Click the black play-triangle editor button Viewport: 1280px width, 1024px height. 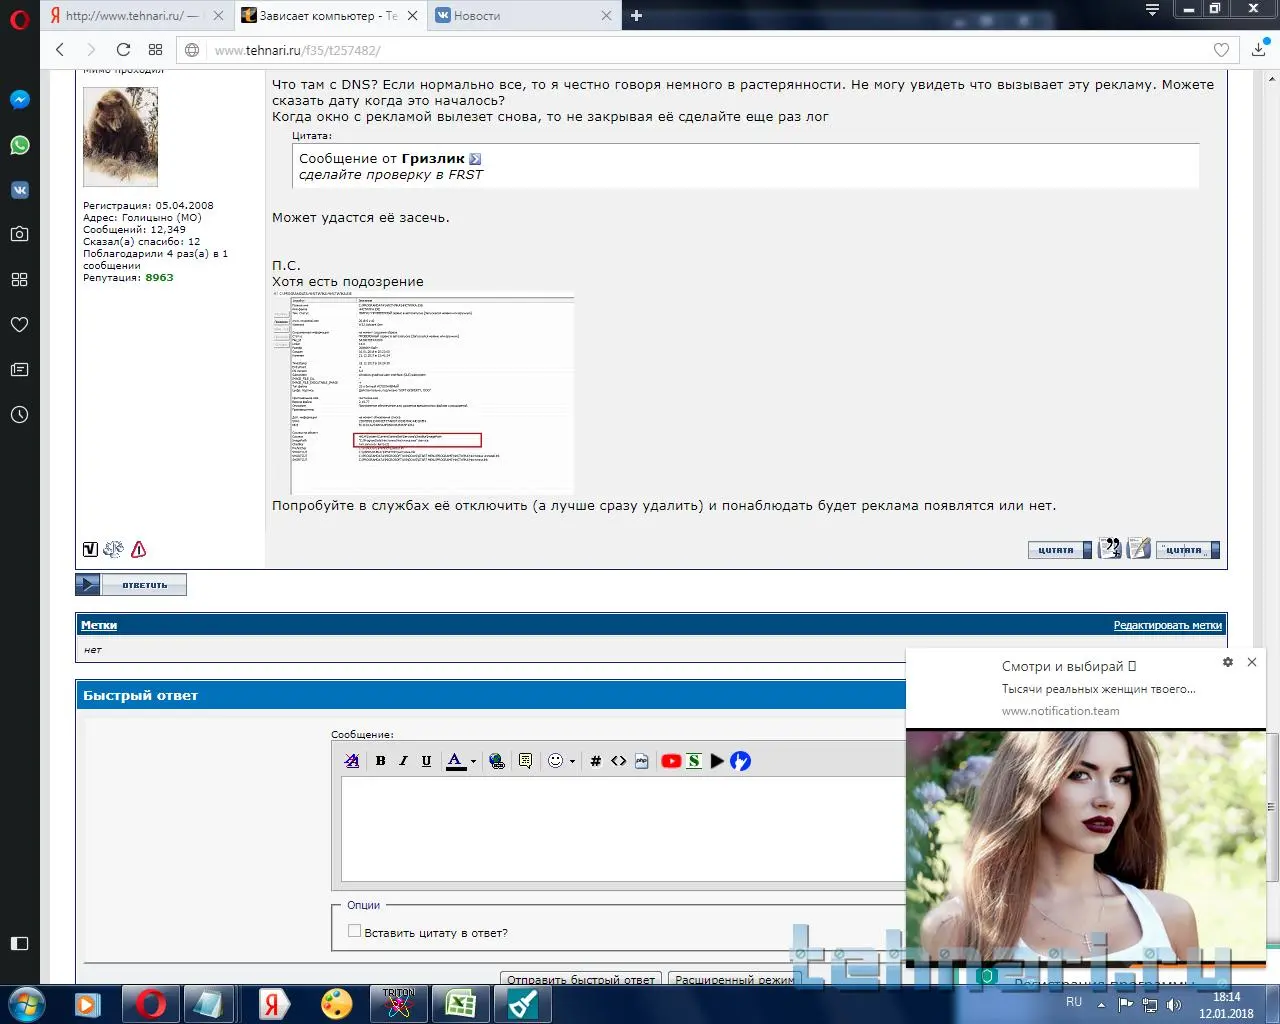point(717,761)
